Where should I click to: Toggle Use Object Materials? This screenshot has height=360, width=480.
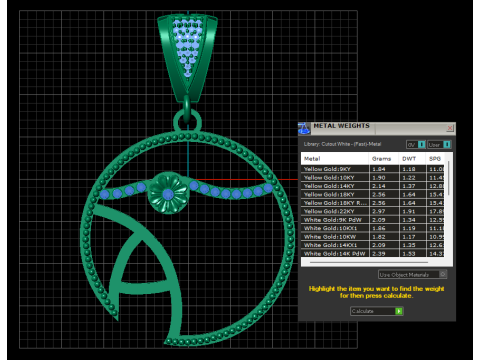coord(412,275)
